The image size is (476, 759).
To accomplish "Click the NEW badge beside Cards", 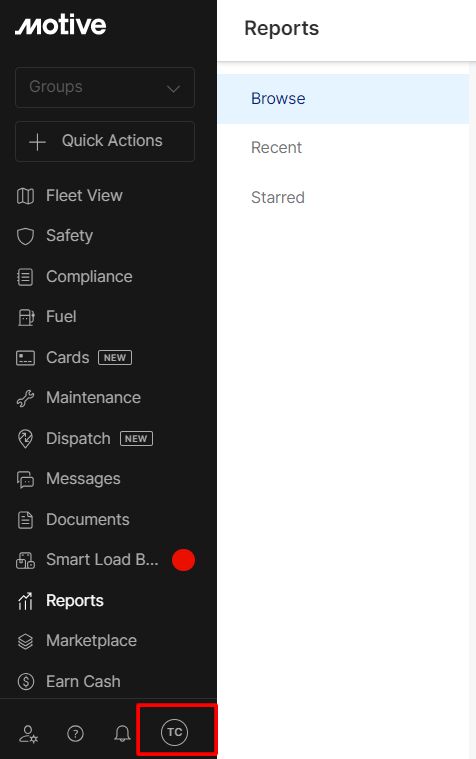I will (115, 357).
